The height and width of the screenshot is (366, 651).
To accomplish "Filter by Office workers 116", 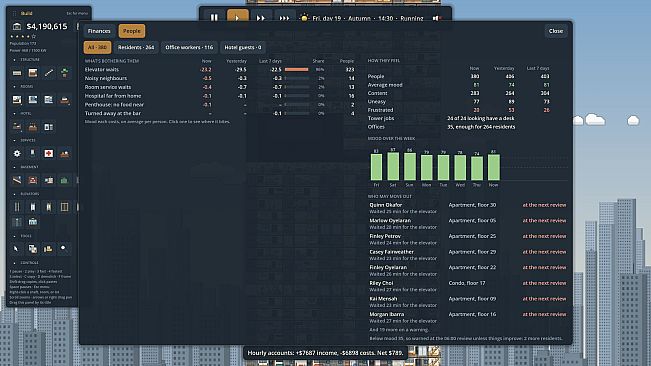I will pos(189,47).
